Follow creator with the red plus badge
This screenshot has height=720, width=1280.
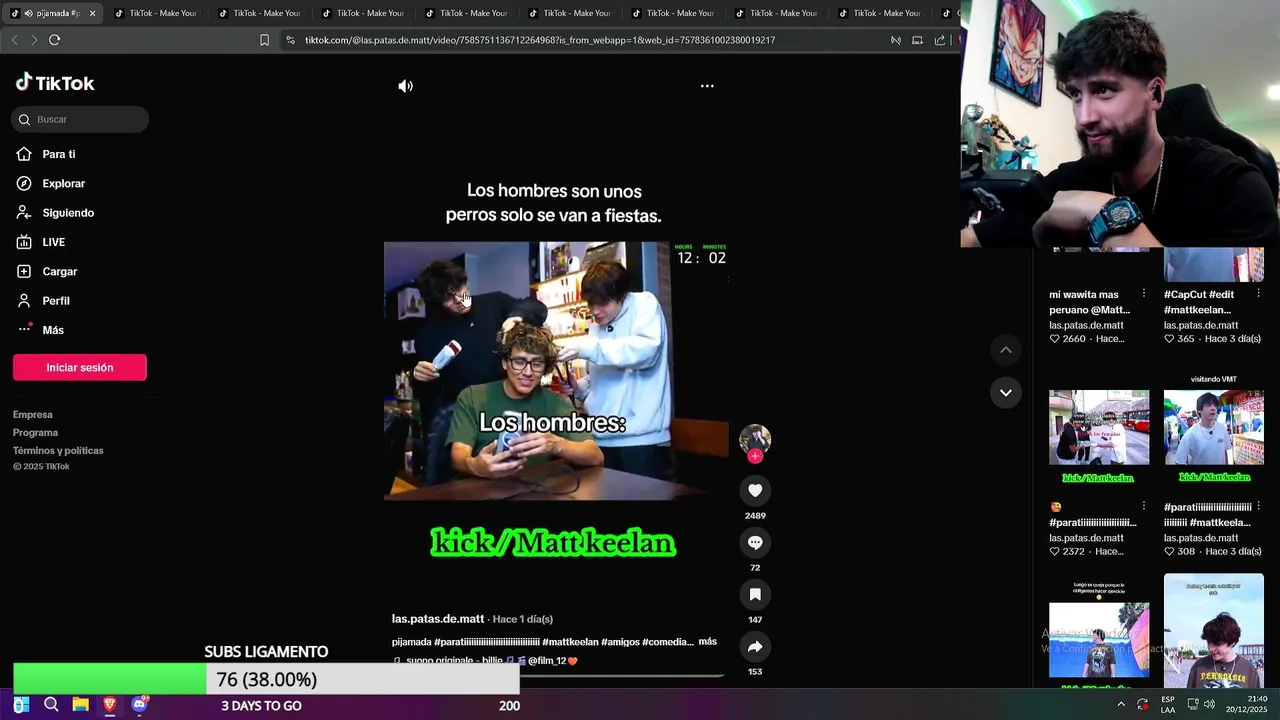[x=755, y=456]
